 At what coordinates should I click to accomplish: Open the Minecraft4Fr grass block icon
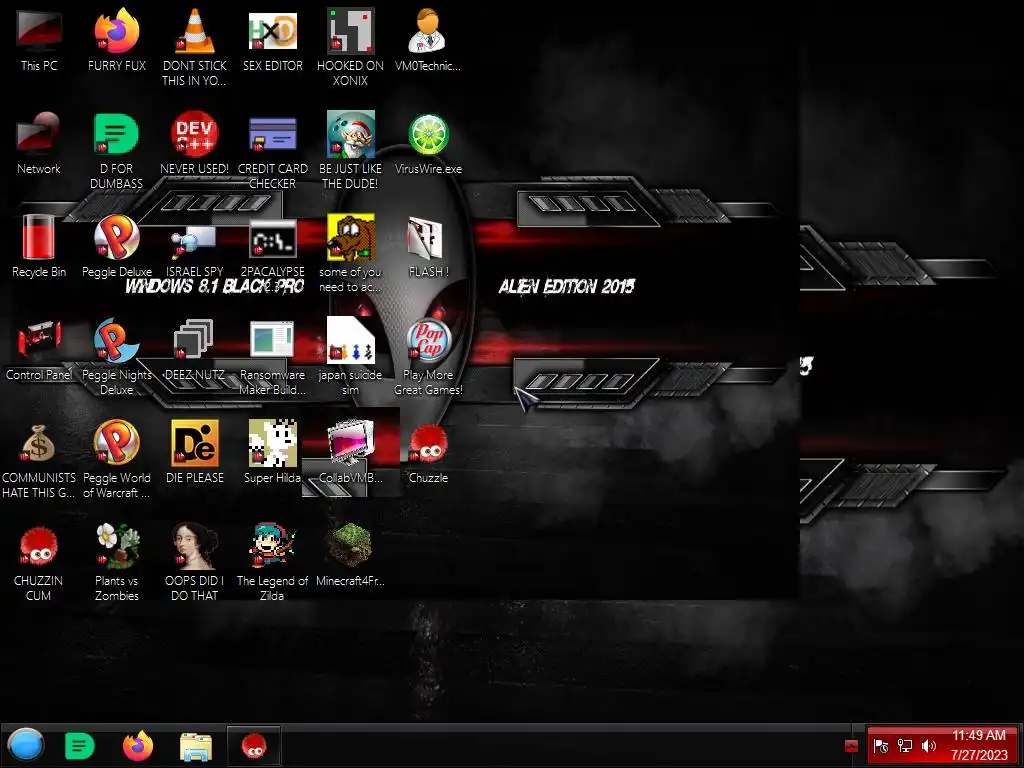point(350,556)
